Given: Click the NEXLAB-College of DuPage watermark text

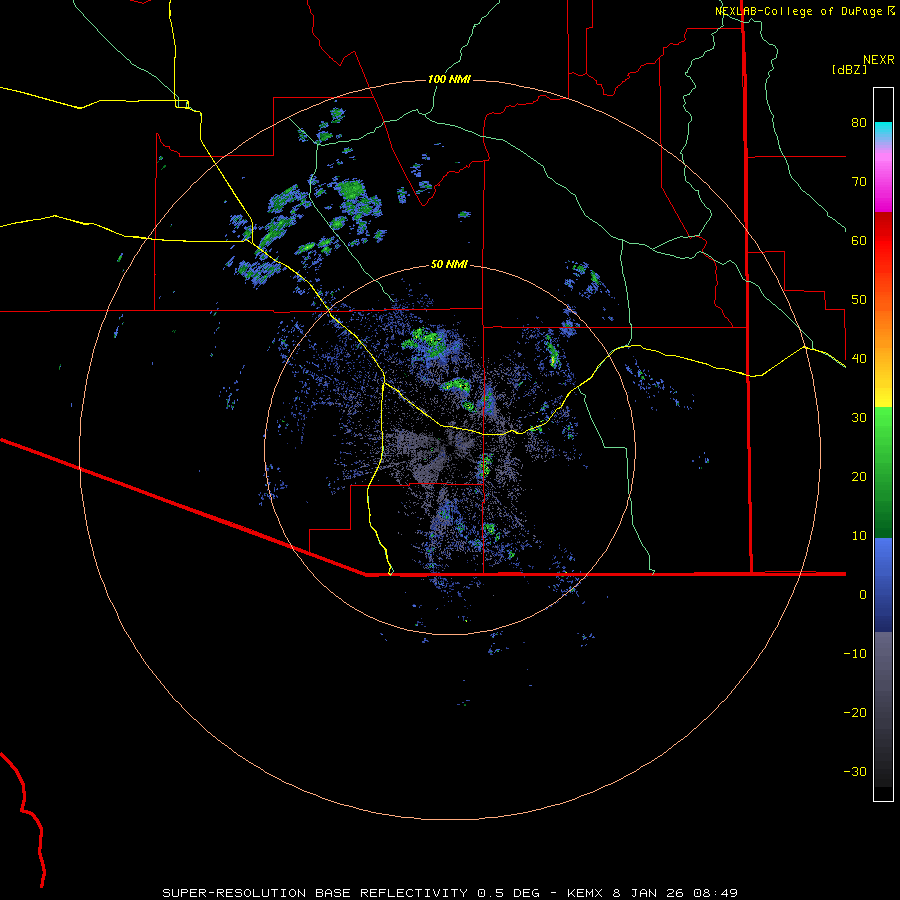Looking at the screenshot, I should 798,11.
